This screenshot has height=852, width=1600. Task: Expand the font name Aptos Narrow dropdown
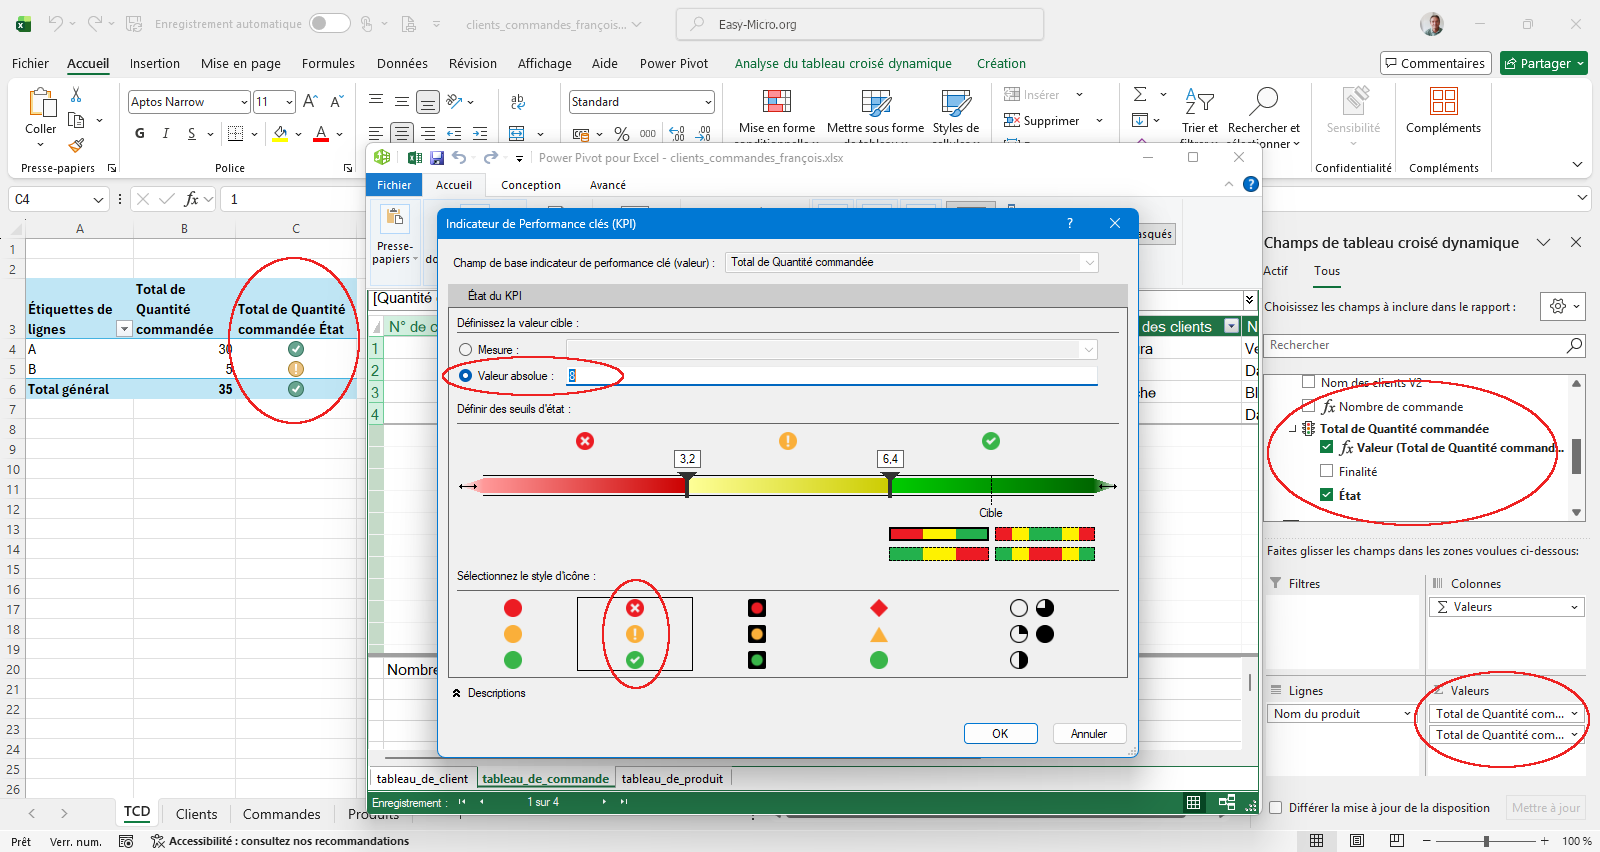pyautogui.click(x=243, y=102)
